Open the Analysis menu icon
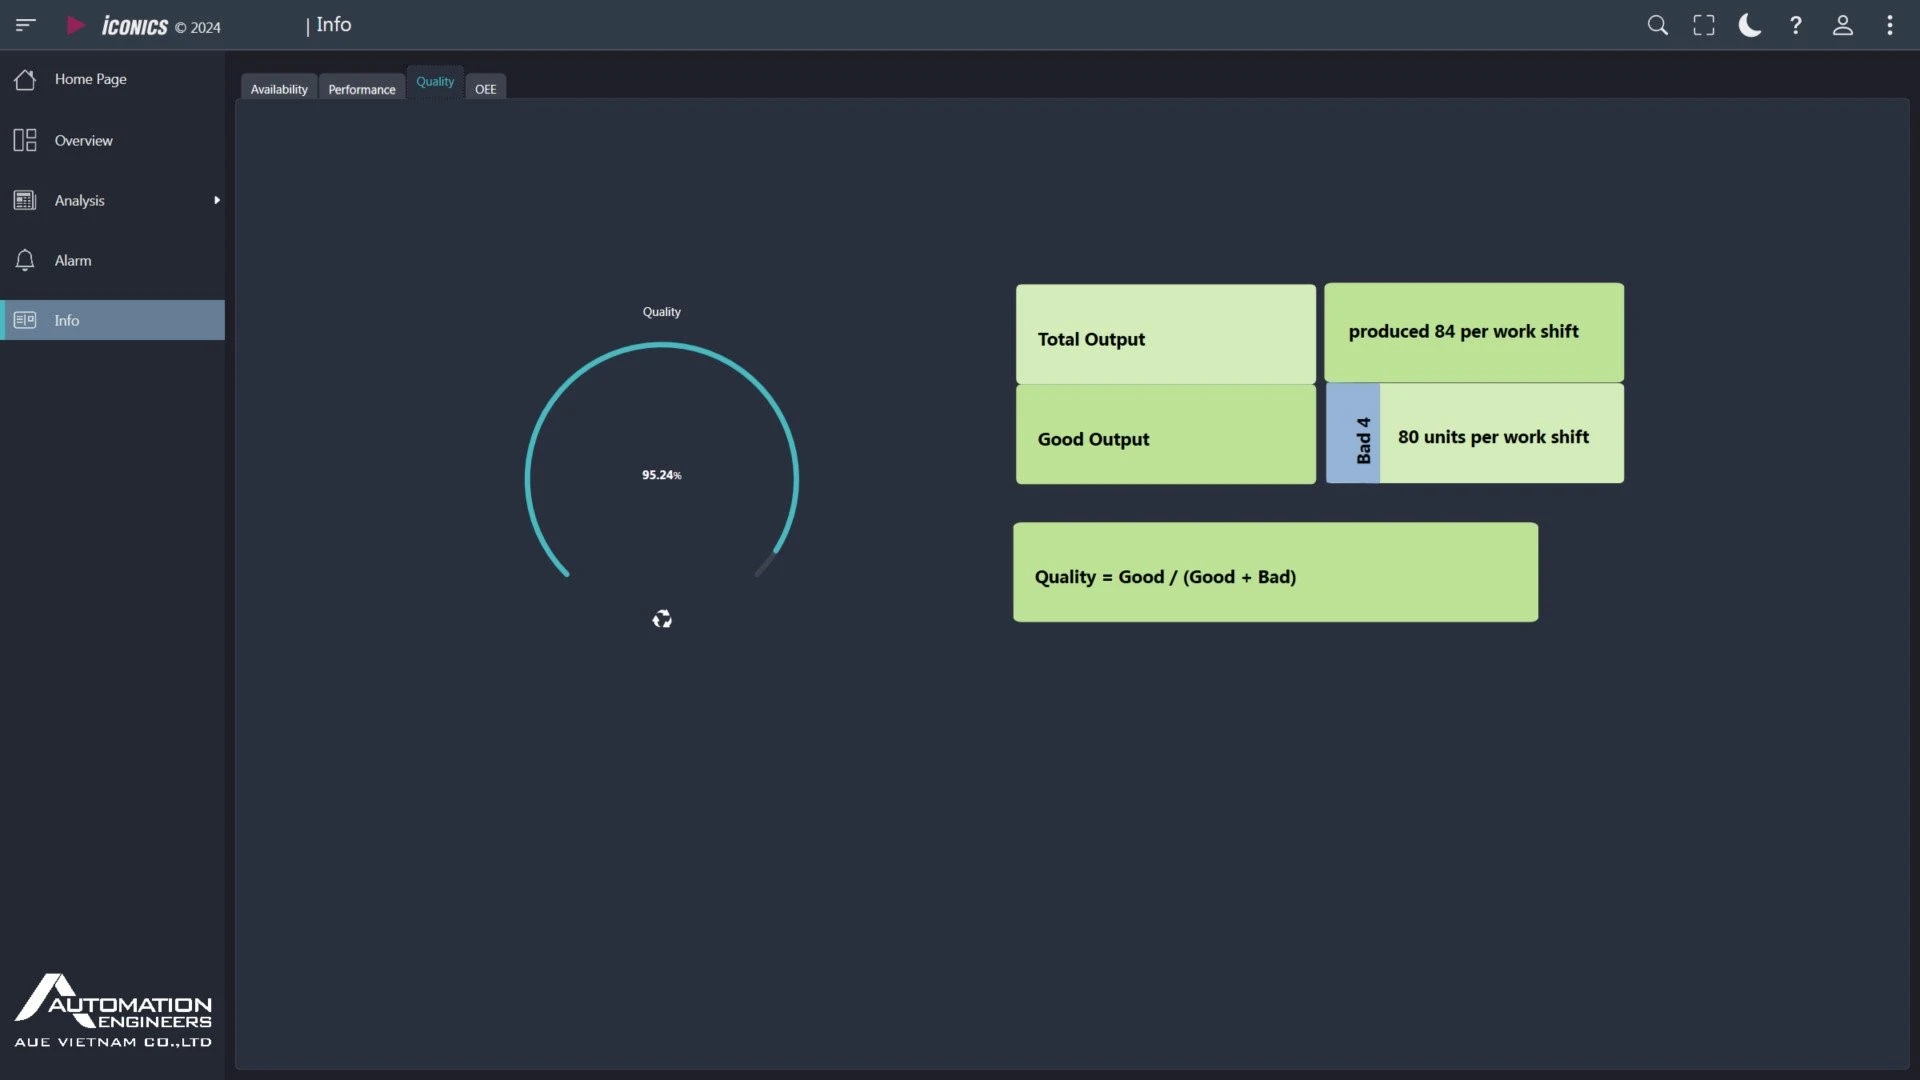Viewport: 1920px width, 1080px height. pyautogui.click(x=25, y=199)
